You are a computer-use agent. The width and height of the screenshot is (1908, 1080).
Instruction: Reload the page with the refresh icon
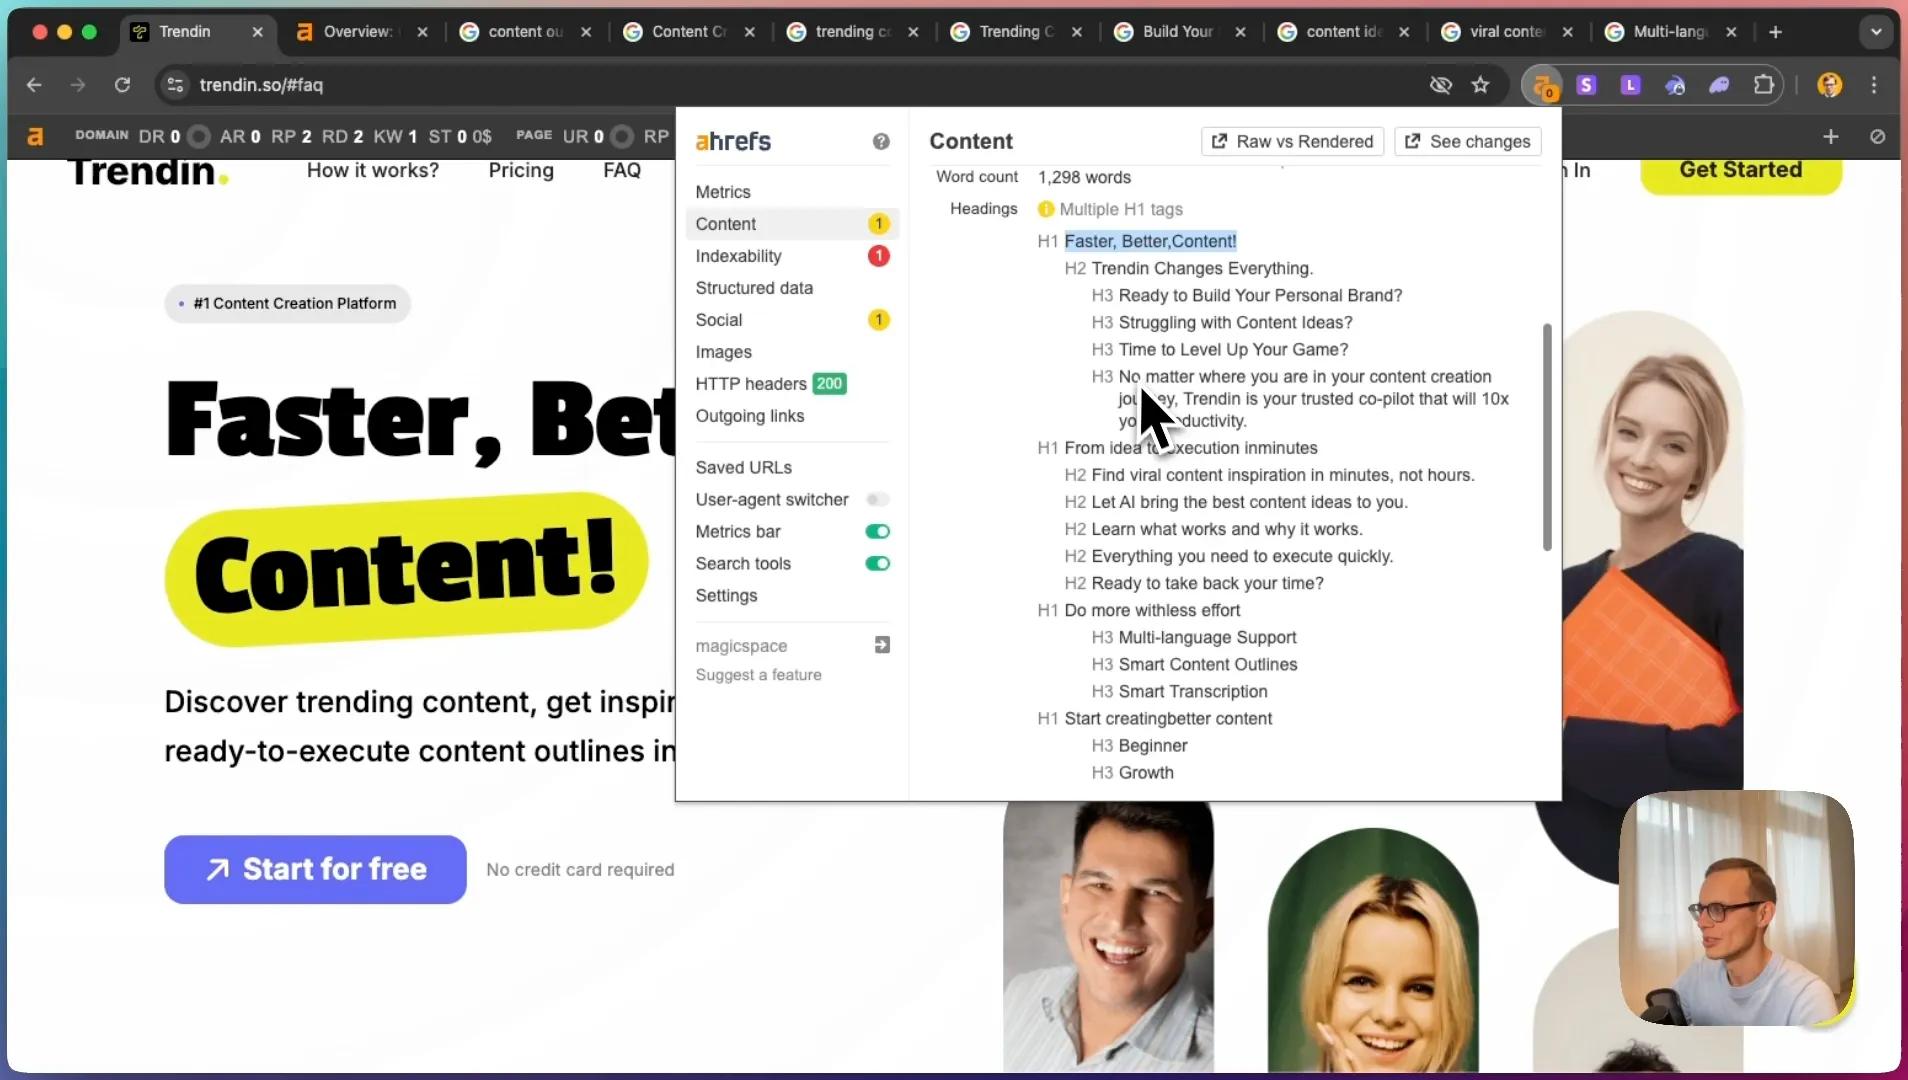tap(122, 85)
